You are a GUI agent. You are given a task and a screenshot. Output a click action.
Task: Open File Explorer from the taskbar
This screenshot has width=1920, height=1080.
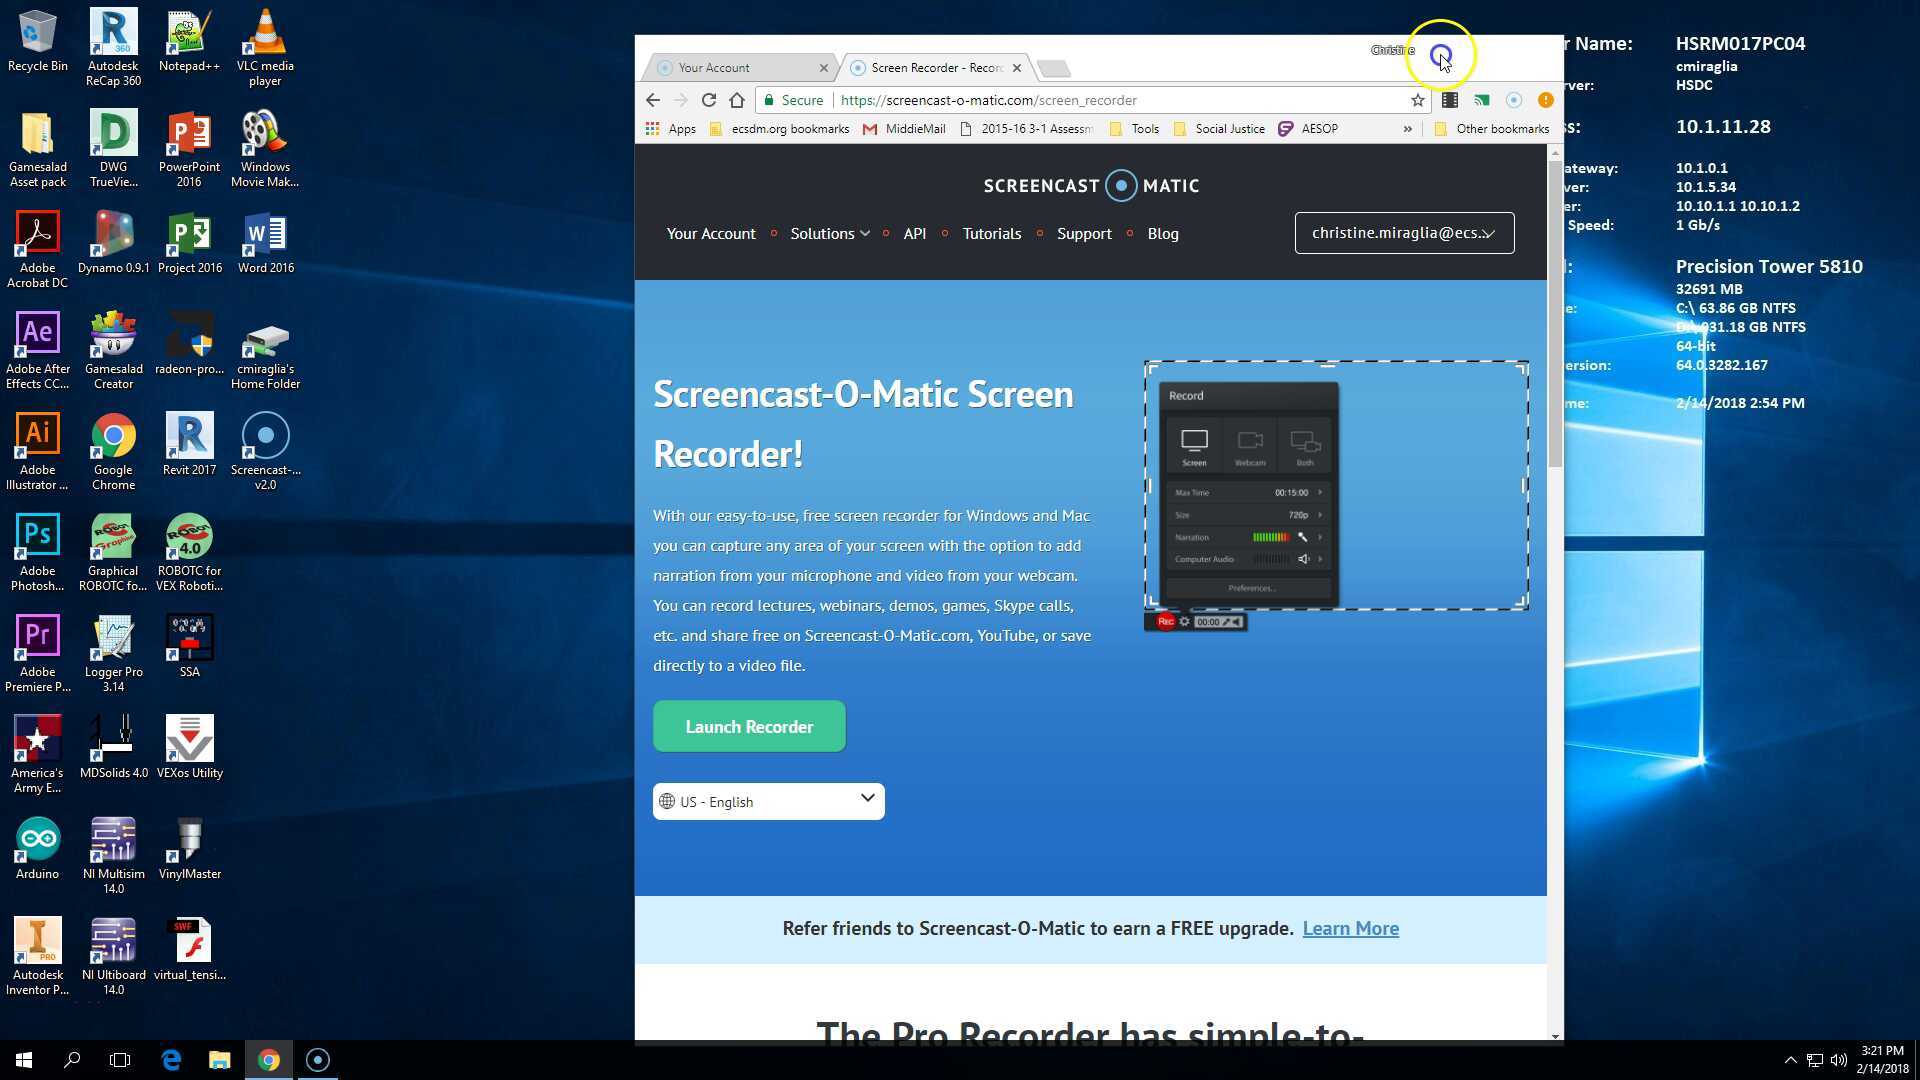(219, 1060)
